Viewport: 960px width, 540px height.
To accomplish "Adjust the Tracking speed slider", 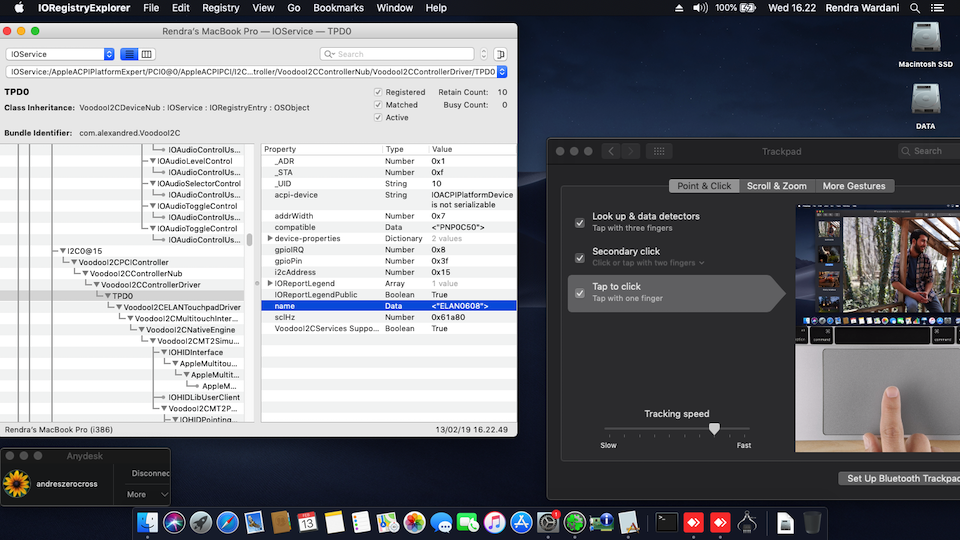I will (714, 429).
